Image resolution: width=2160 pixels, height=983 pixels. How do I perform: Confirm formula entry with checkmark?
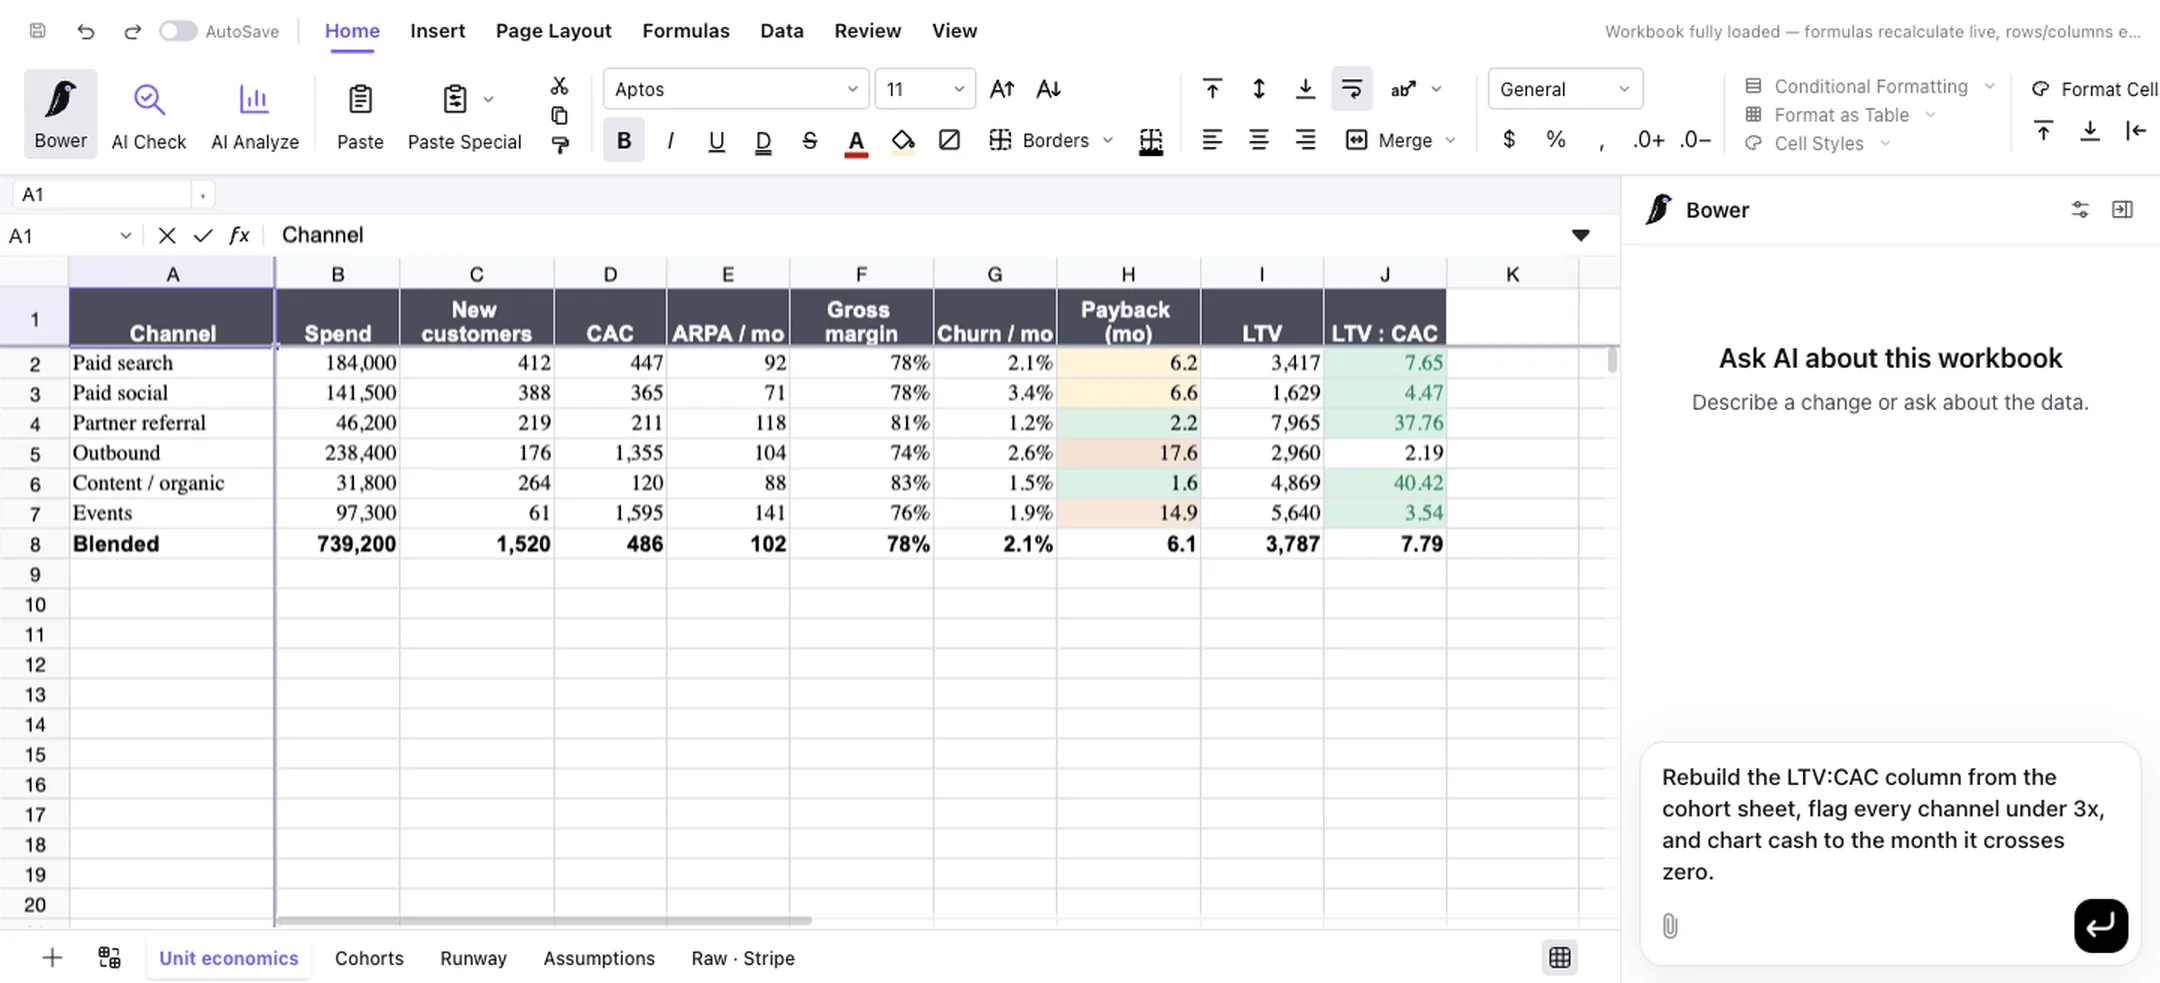tap(203, 236)
